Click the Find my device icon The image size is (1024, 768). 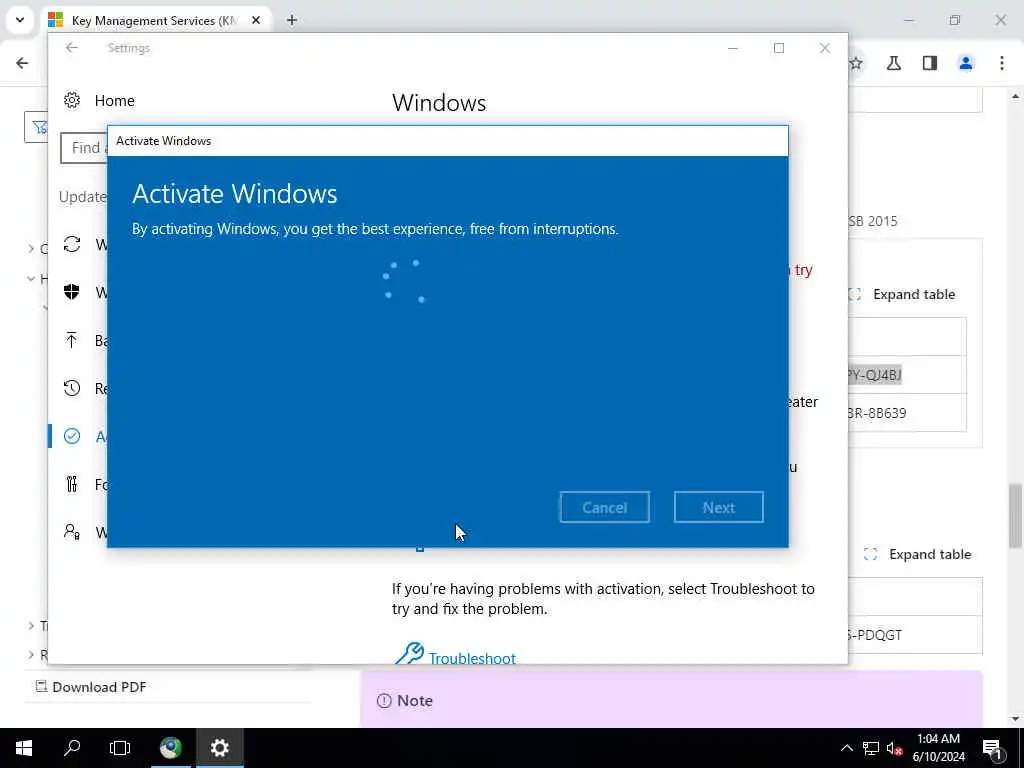click(72, 484)
